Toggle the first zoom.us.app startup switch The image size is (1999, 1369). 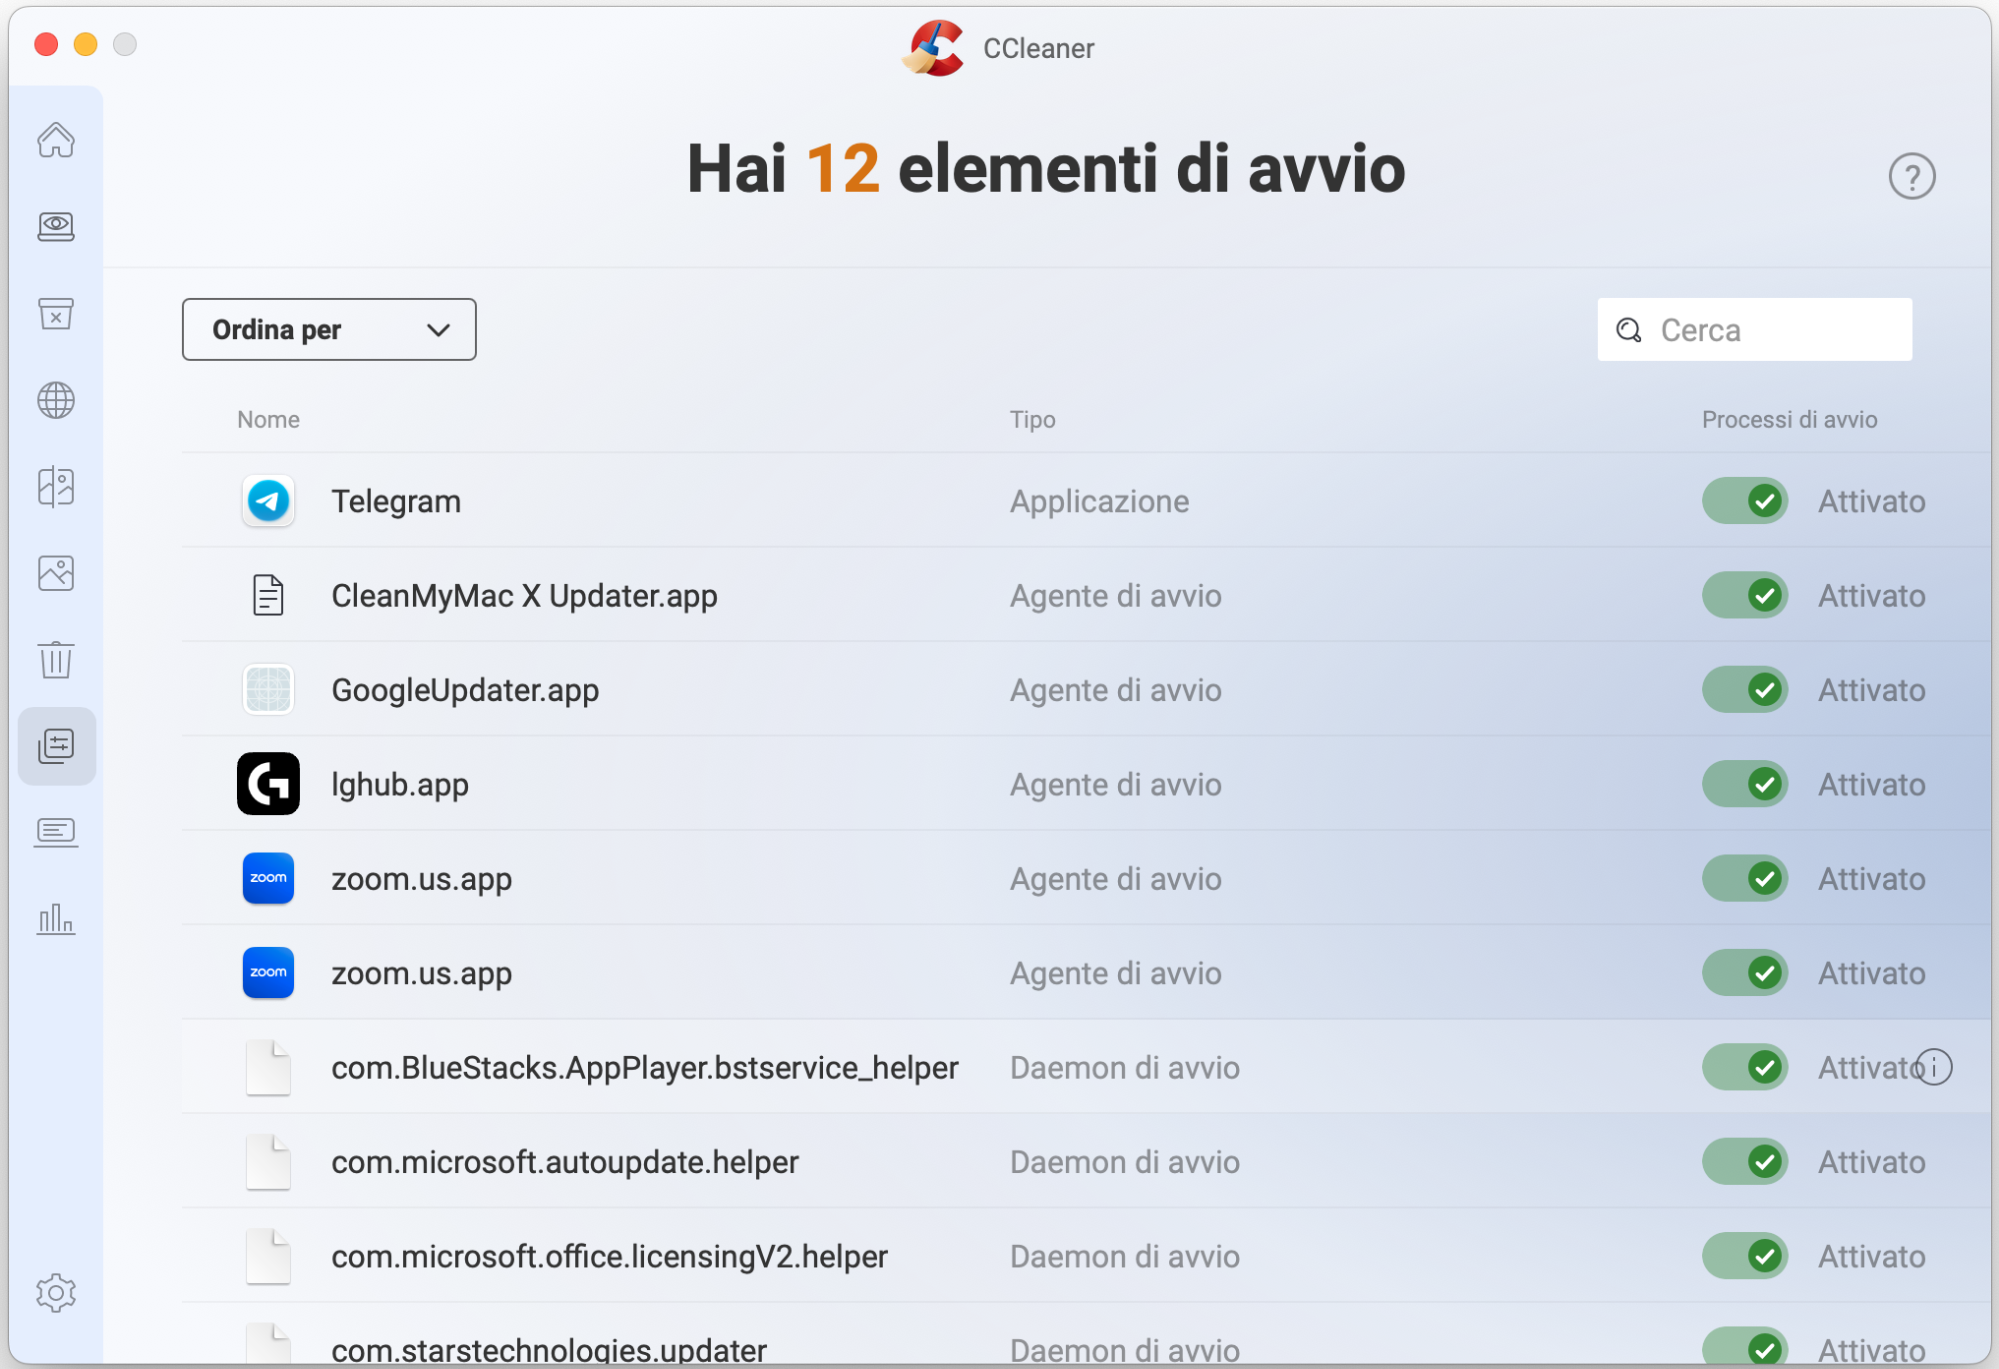1745,878
